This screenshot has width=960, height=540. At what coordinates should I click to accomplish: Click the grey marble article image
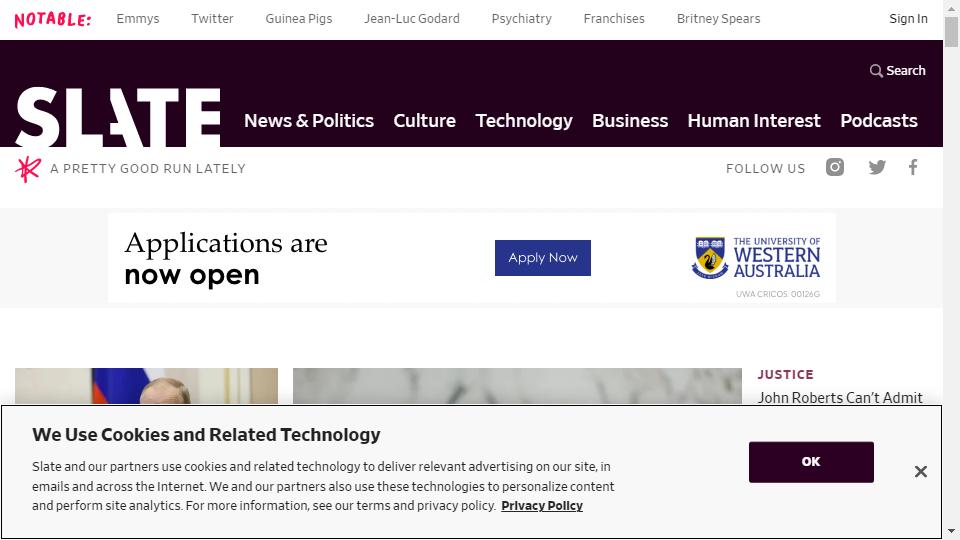517,386
